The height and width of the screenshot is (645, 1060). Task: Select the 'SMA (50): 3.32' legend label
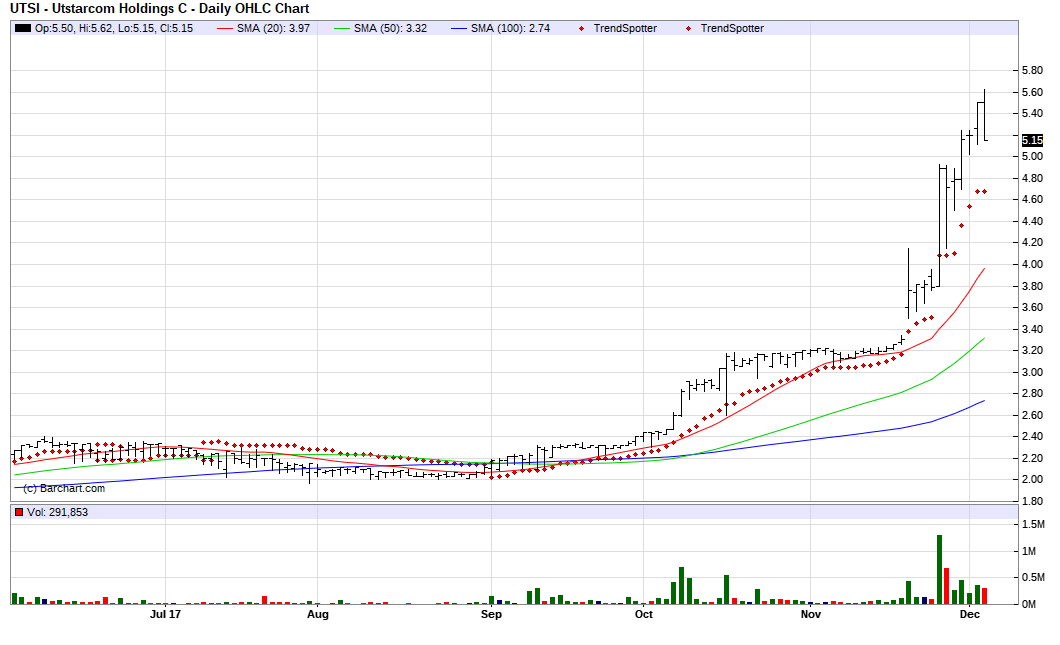[x=390, y=28]
